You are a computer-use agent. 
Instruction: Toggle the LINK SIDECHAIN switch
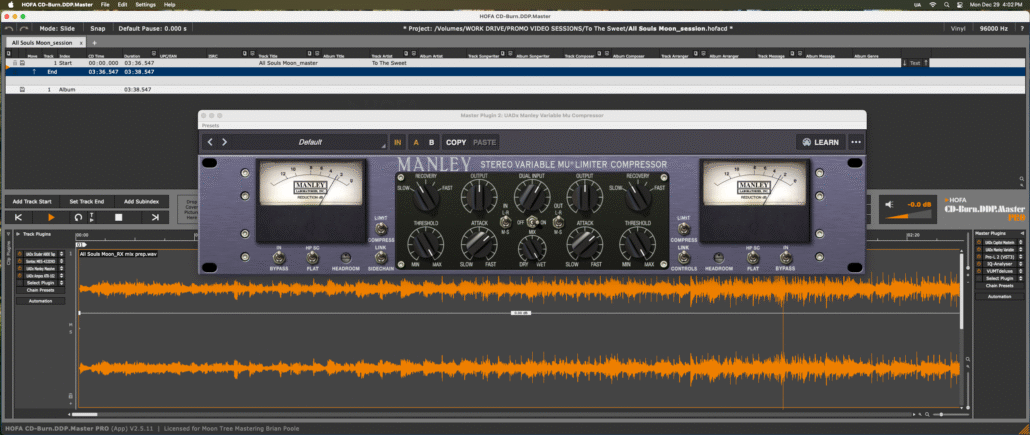pyautogui.click(x=380, y=259)
